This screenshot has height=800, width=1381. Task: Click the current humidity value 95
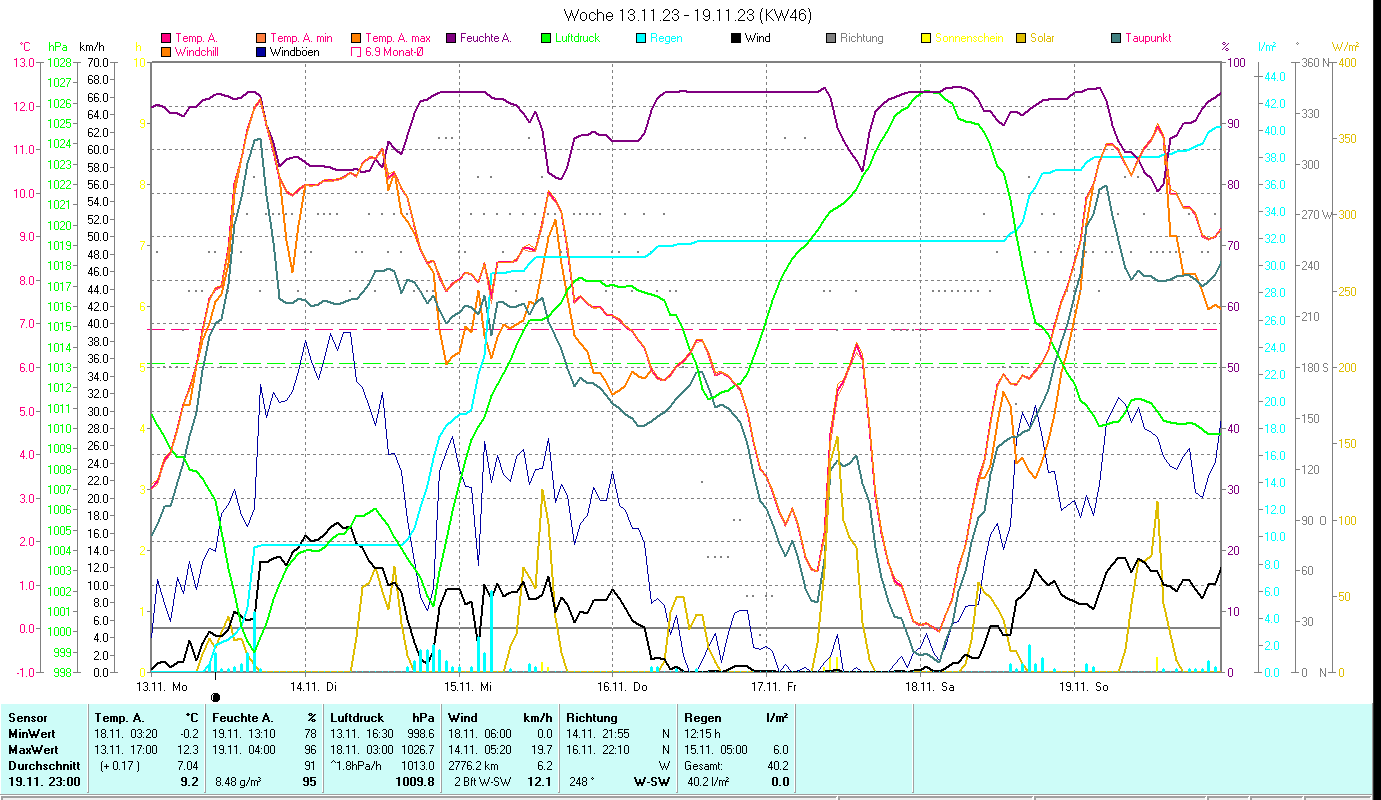point(310,782)
